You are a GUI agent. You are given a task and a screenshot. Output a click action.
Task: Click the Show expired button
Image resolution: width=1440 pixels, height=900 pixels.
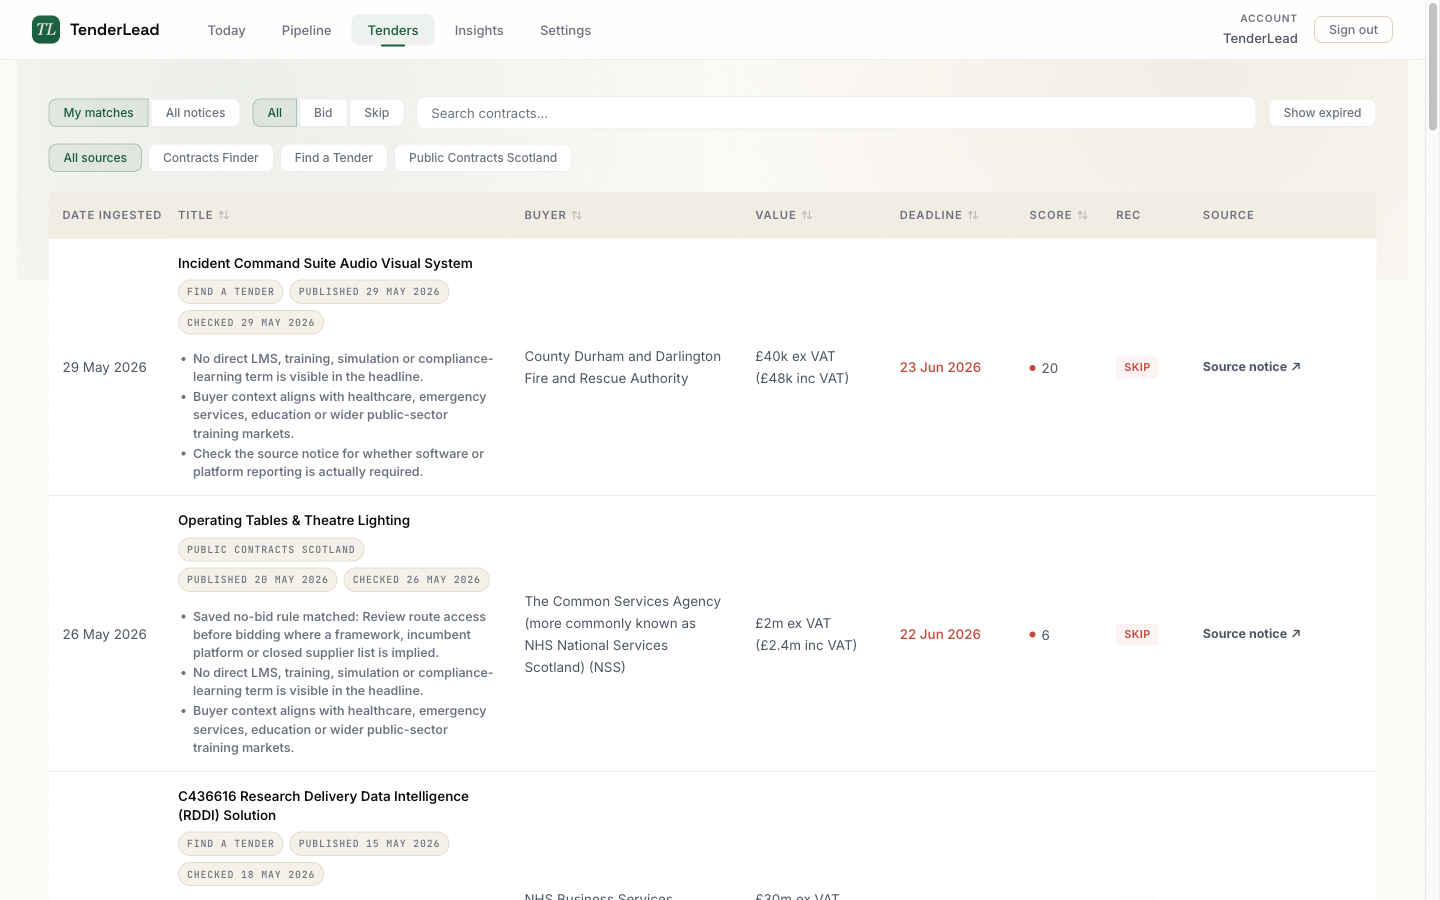1322,113
